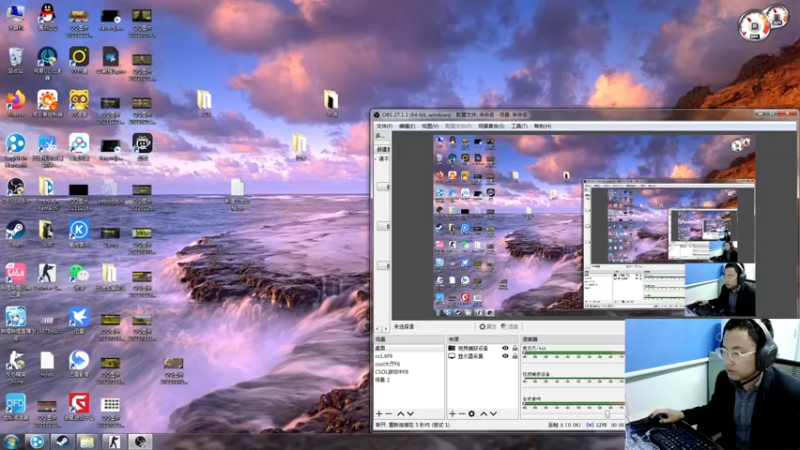Select the CSOL游戏中F8 scene

coord(409,372)
